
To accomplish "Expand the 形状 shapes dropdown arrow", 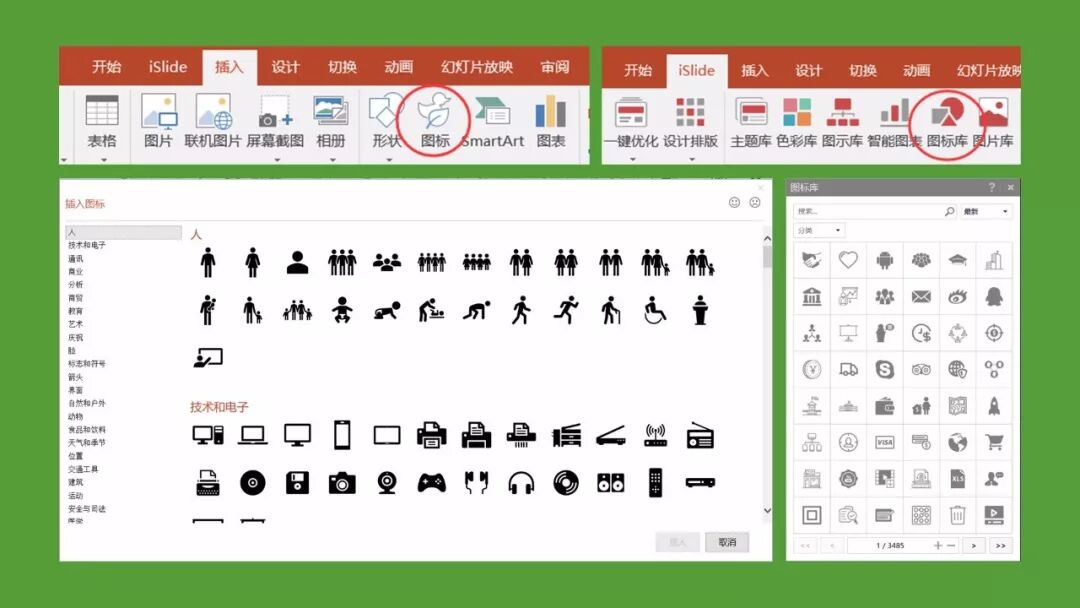I will pyautogui.click(x=388, y=160).
